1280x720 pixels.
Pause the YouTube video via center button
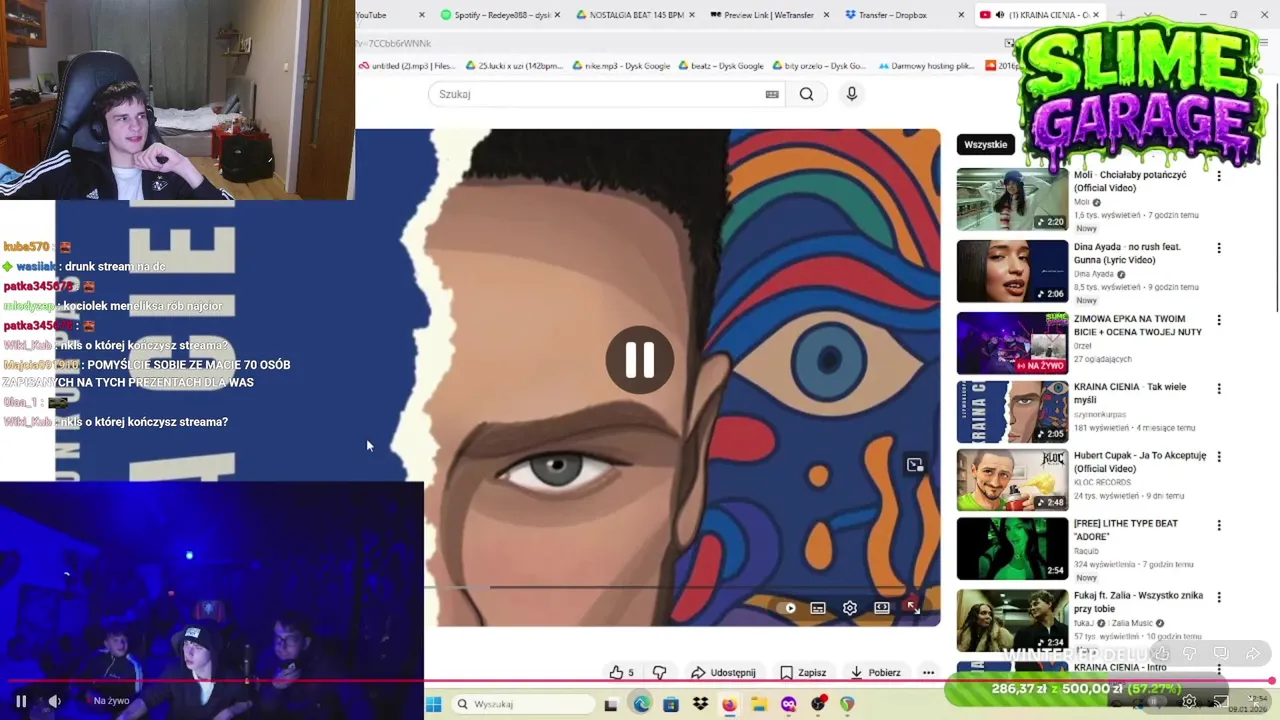point(640,360)
